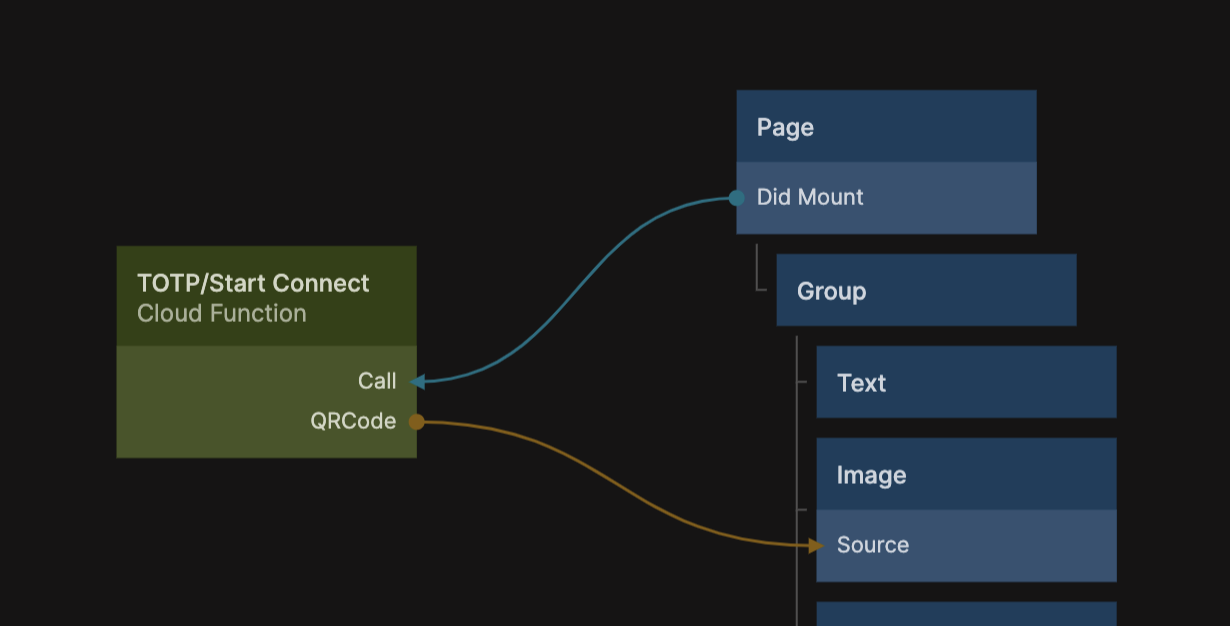The image size is (1230, 626).
Task: Click the orange QRCode output port dot
Action: click(x=417, y=422)
